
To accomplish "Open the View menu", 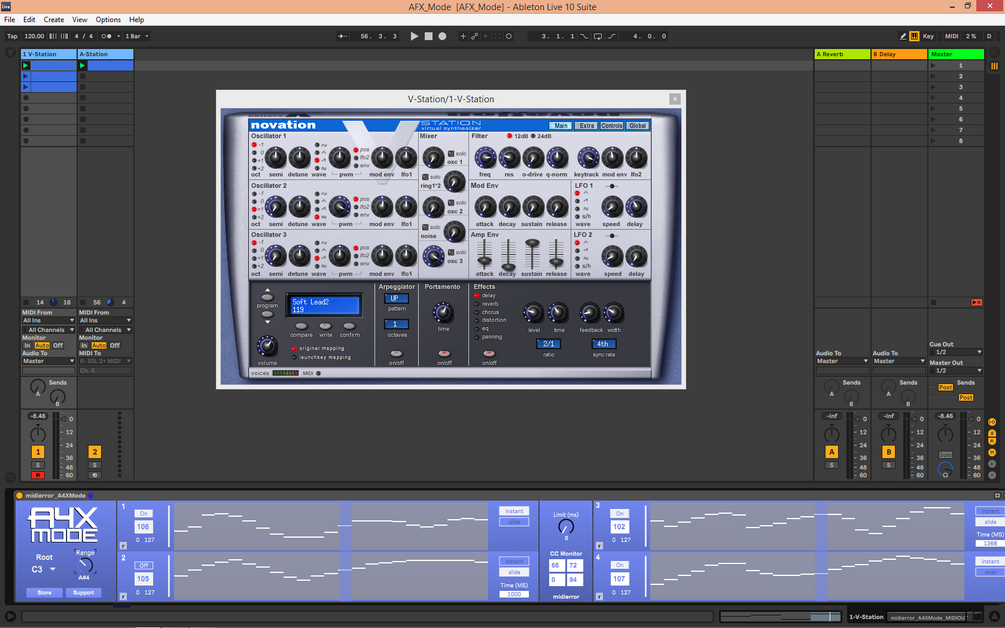I will 79,19.
